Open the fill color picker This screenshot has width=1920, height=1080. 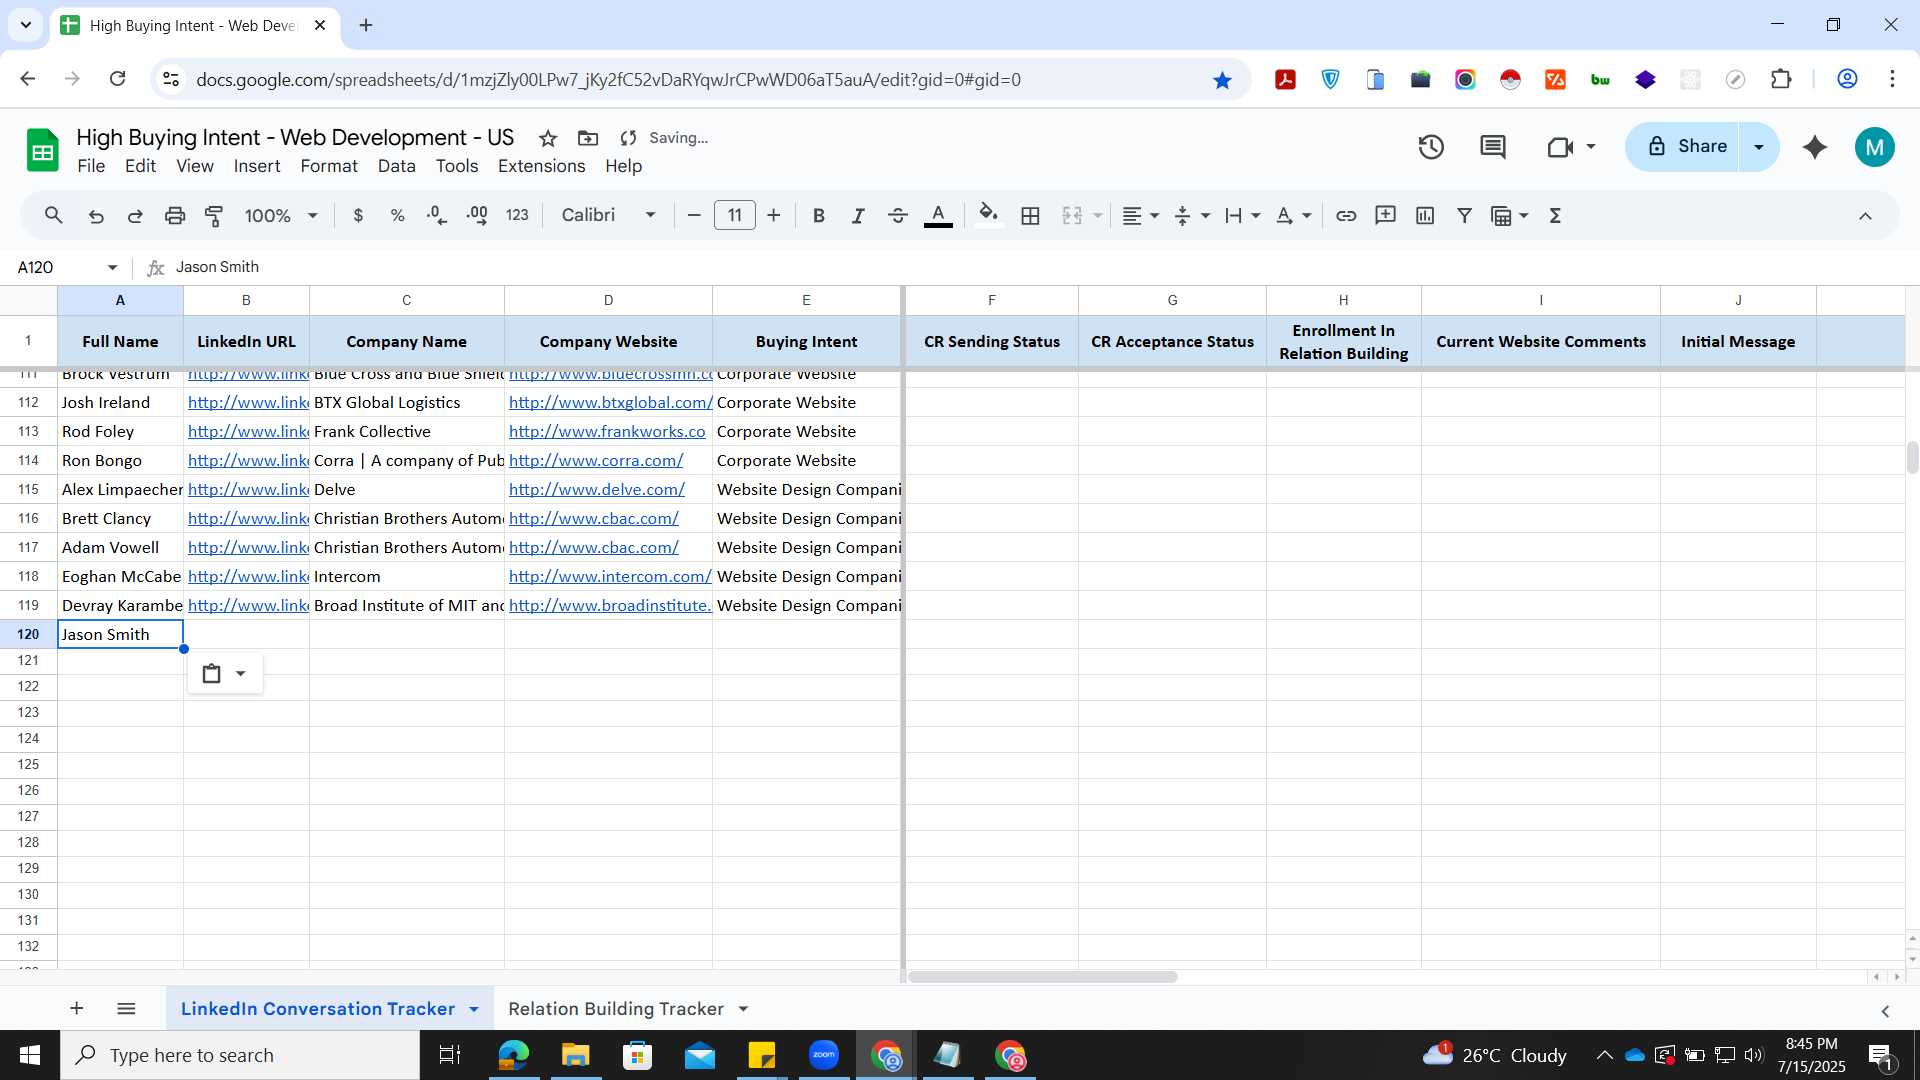(988, 215)
